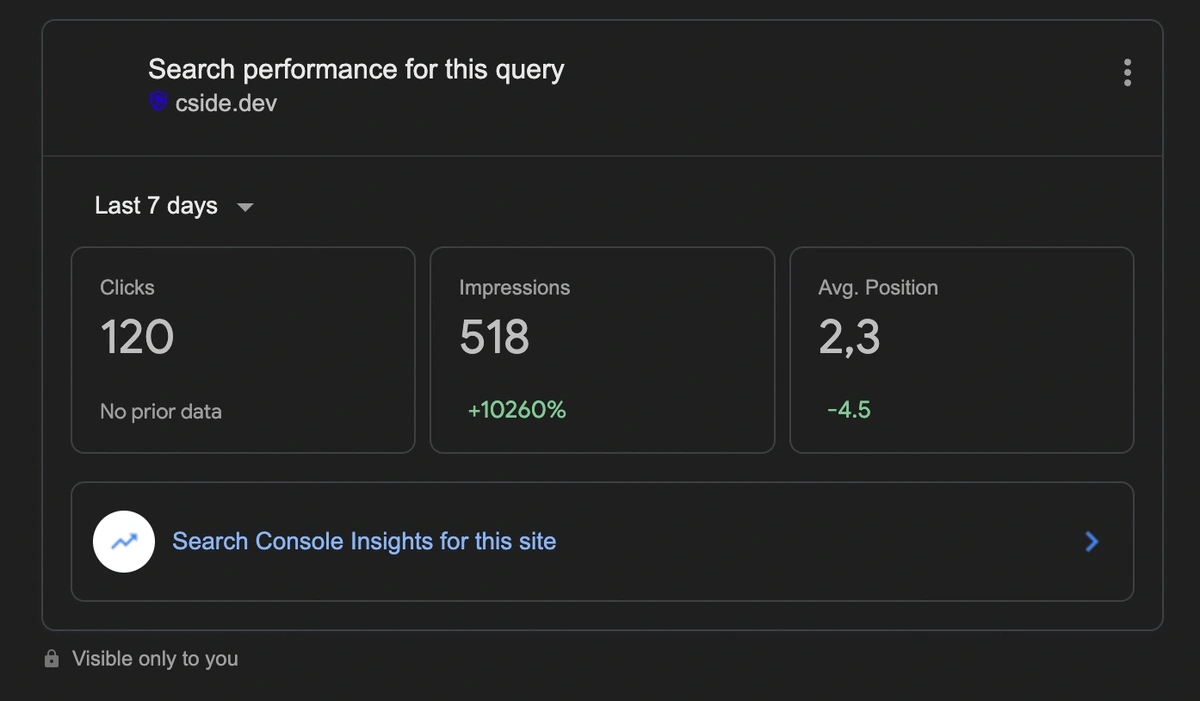Click the Search performance for this query title
The height and width of the screenshot is (701, 1200).
tap(356, 69)
